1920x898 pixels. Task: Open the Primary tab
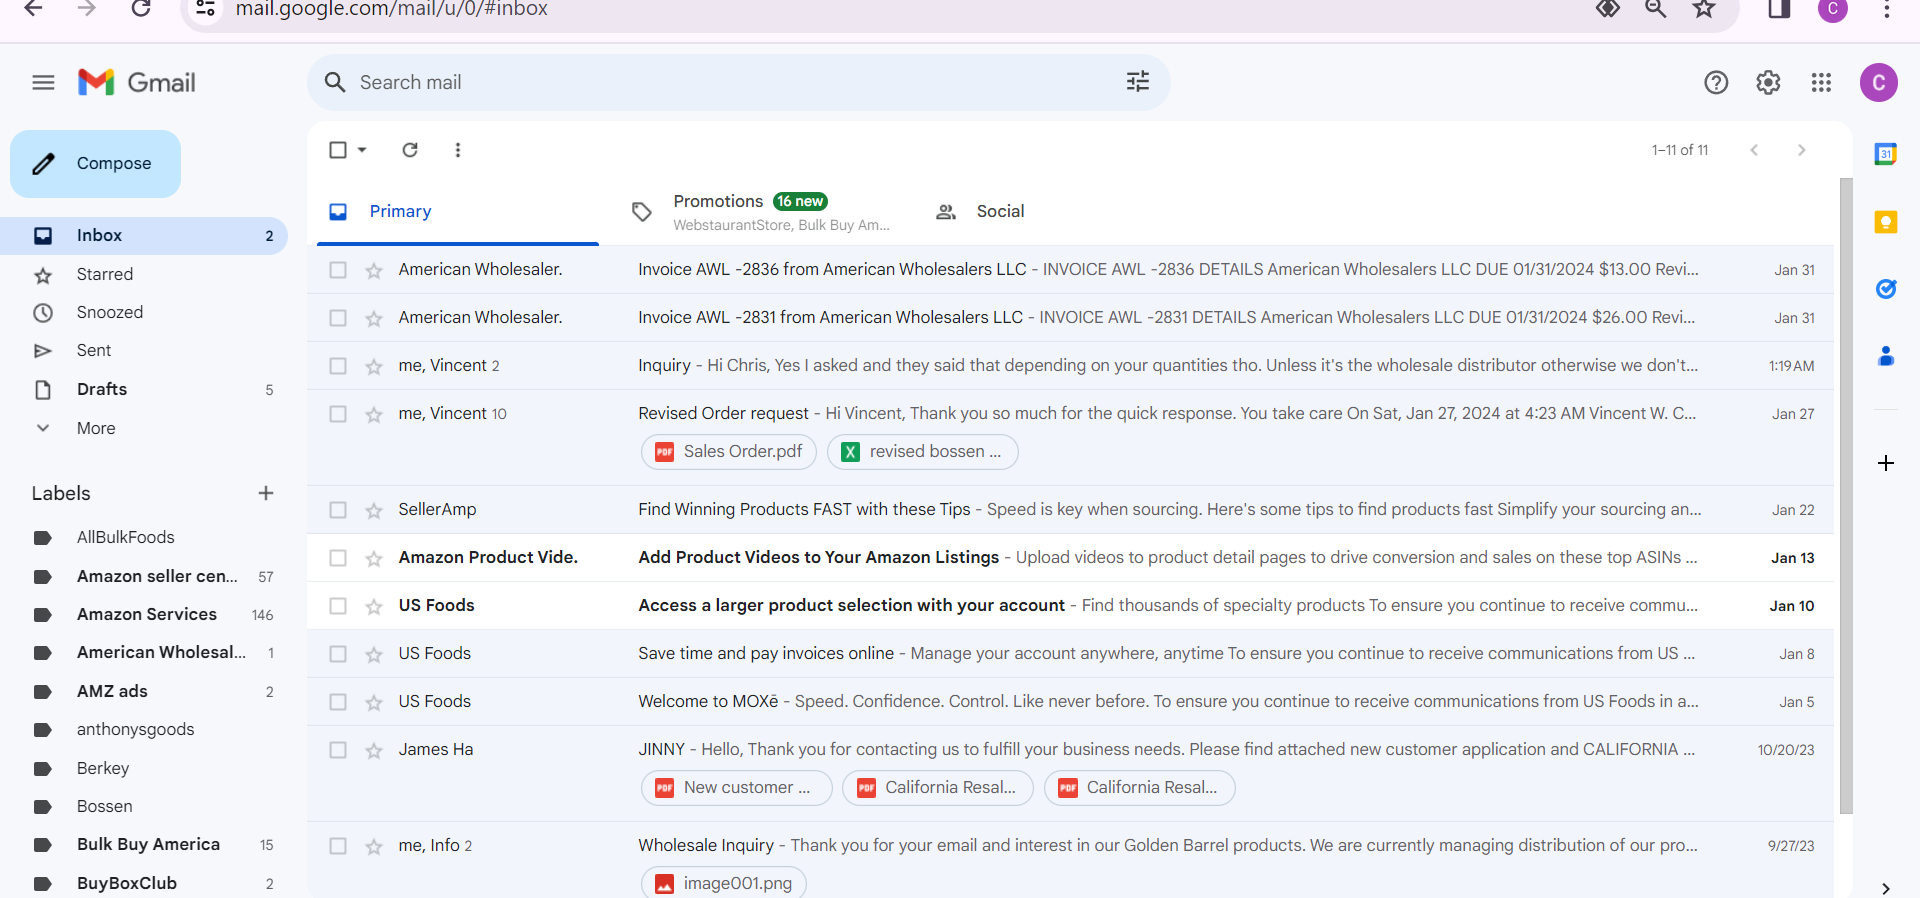[458, 211]
